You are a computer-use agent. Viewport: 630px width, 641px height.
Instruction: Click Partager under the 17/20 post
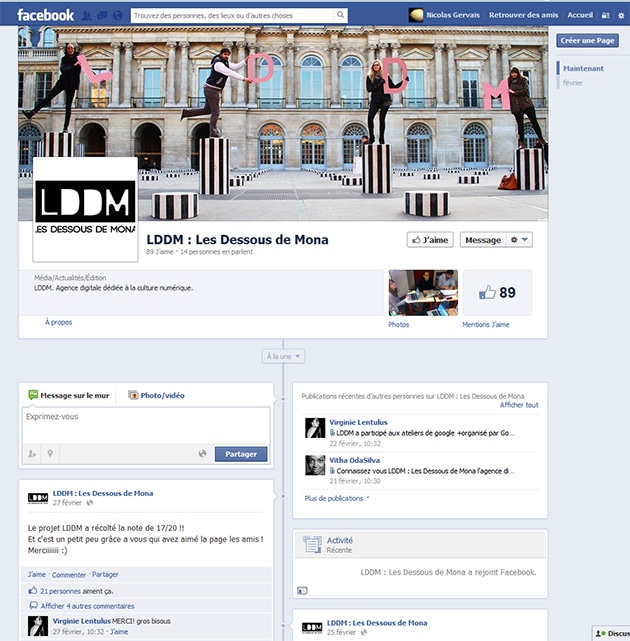[x=105, y=574]
